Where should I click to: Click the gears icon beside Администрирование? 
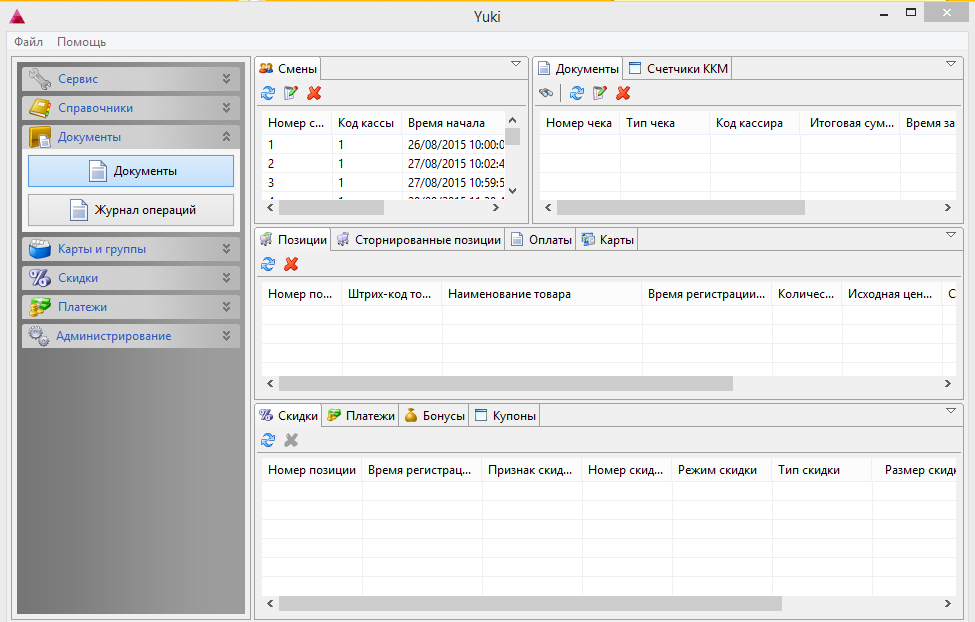pyautogui.click(x=40, y=337)
